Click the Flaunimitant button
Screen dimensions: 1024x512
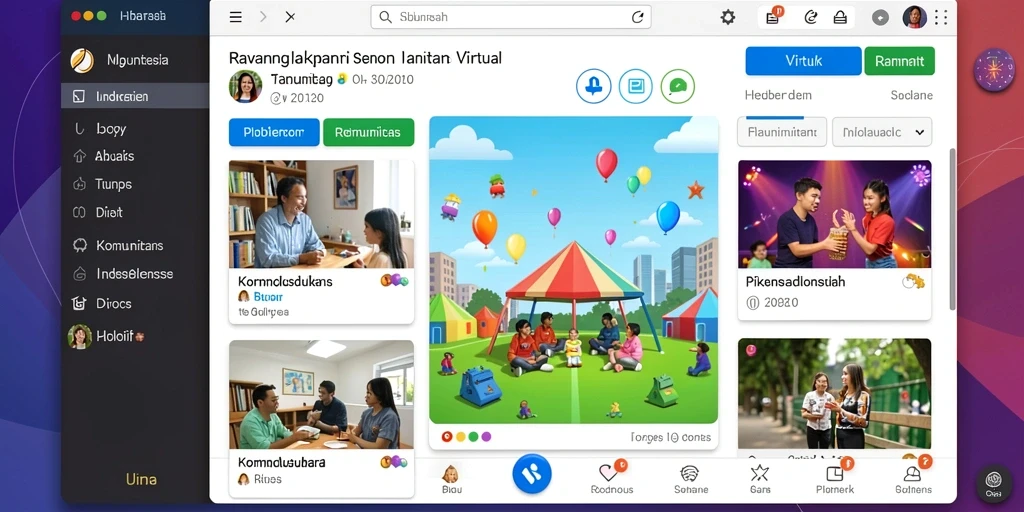point(782,132)
